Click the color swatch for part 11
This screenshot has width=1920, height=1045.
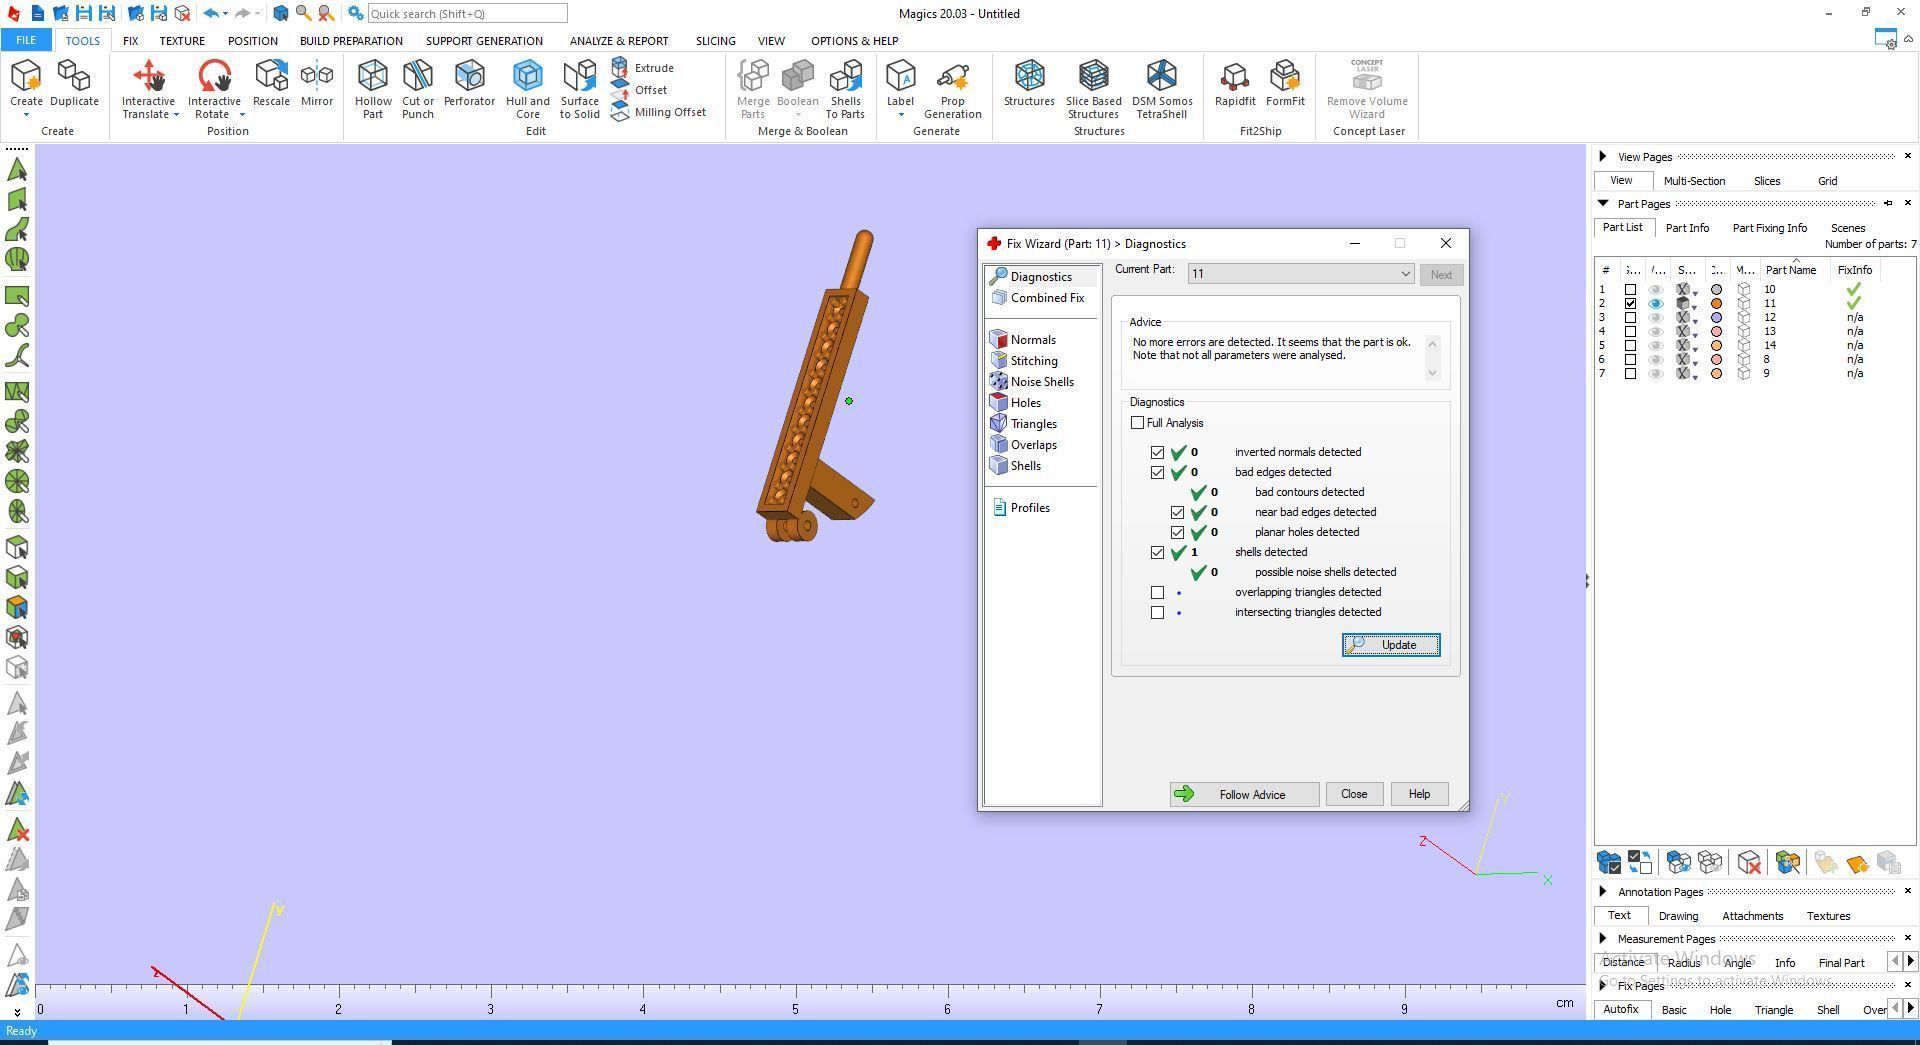pyautogui.click(x=1716, y=304)
